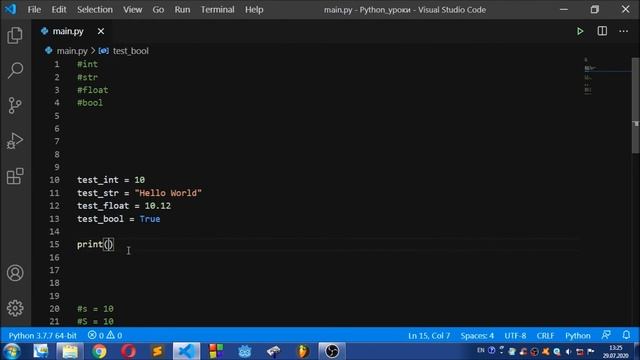The image size is (640, 360).
Task: Open the Go menu
Action: pos(158,9)
